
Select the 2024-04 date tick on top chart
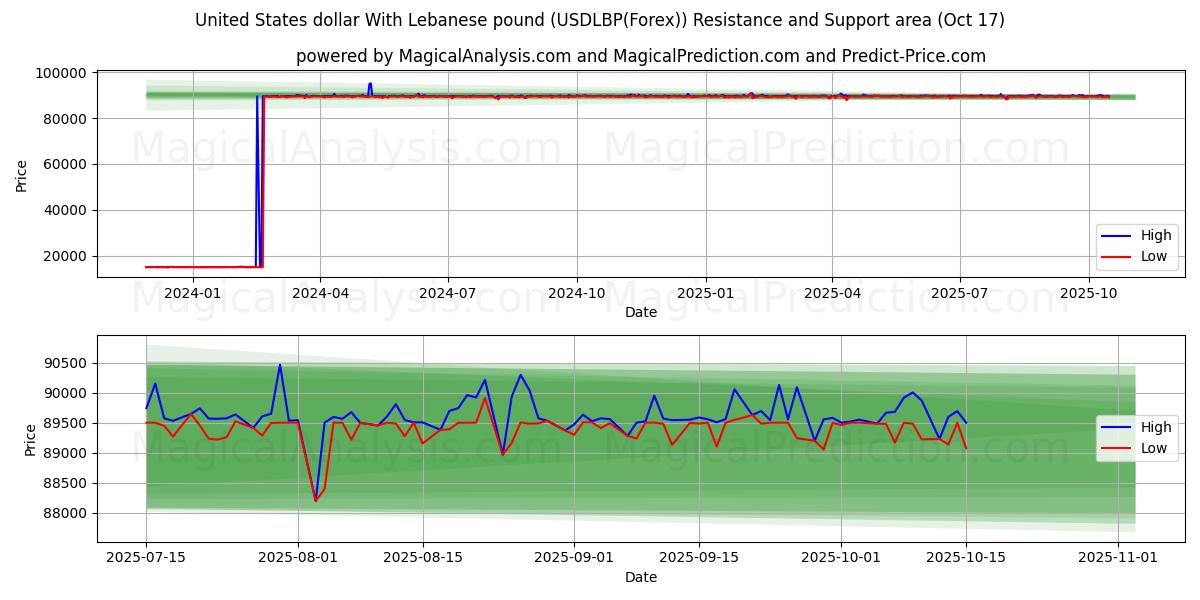(x=320, y=293)
